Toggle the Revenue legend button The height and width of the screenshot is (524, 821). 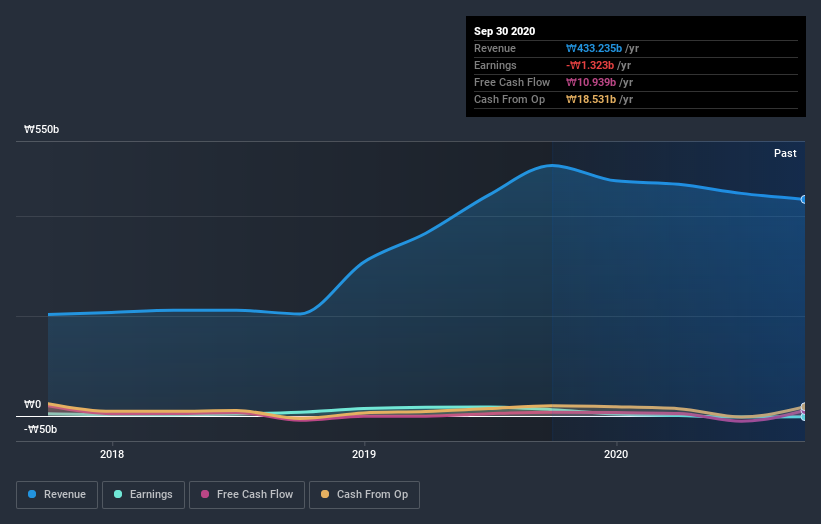(x=57, y=495)
